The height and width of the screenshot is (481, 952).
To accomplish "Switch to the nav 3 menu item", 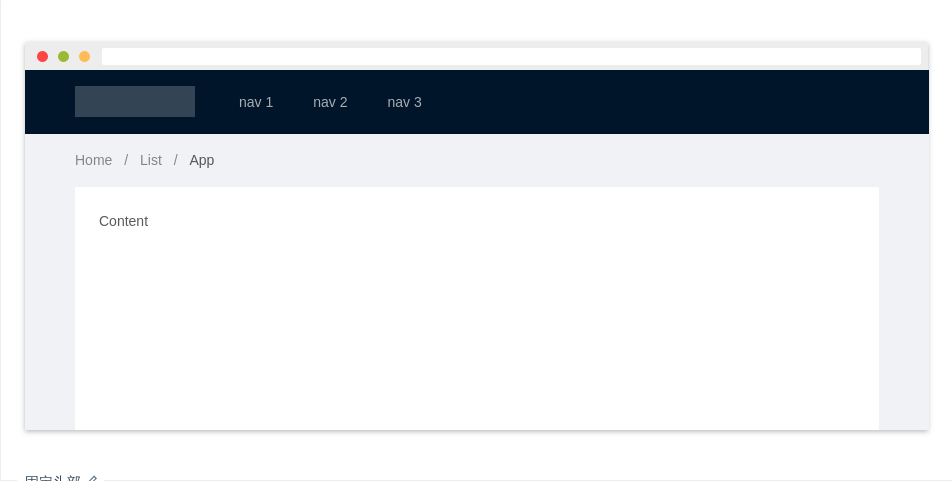I will 404,102.
